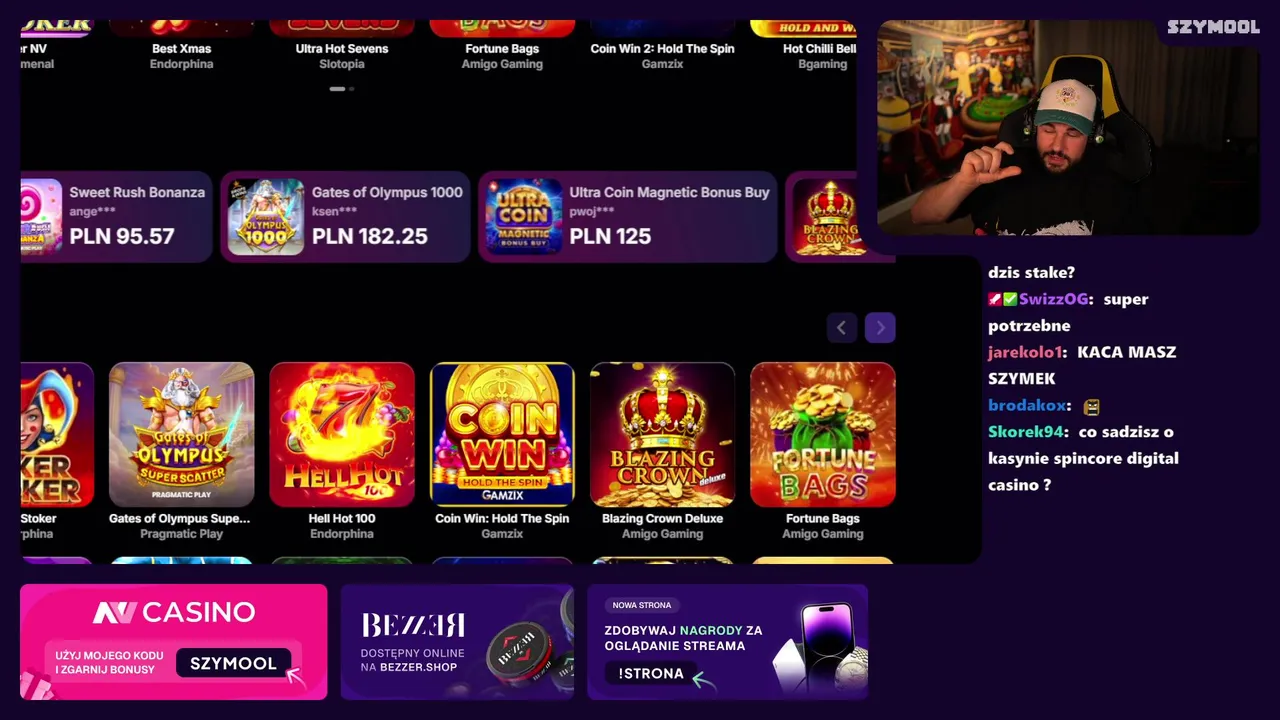The image size is (1280, 720).
Task: Click the streamer webcam video feed
Action: pyautogui.click(x=1068, y=128)
